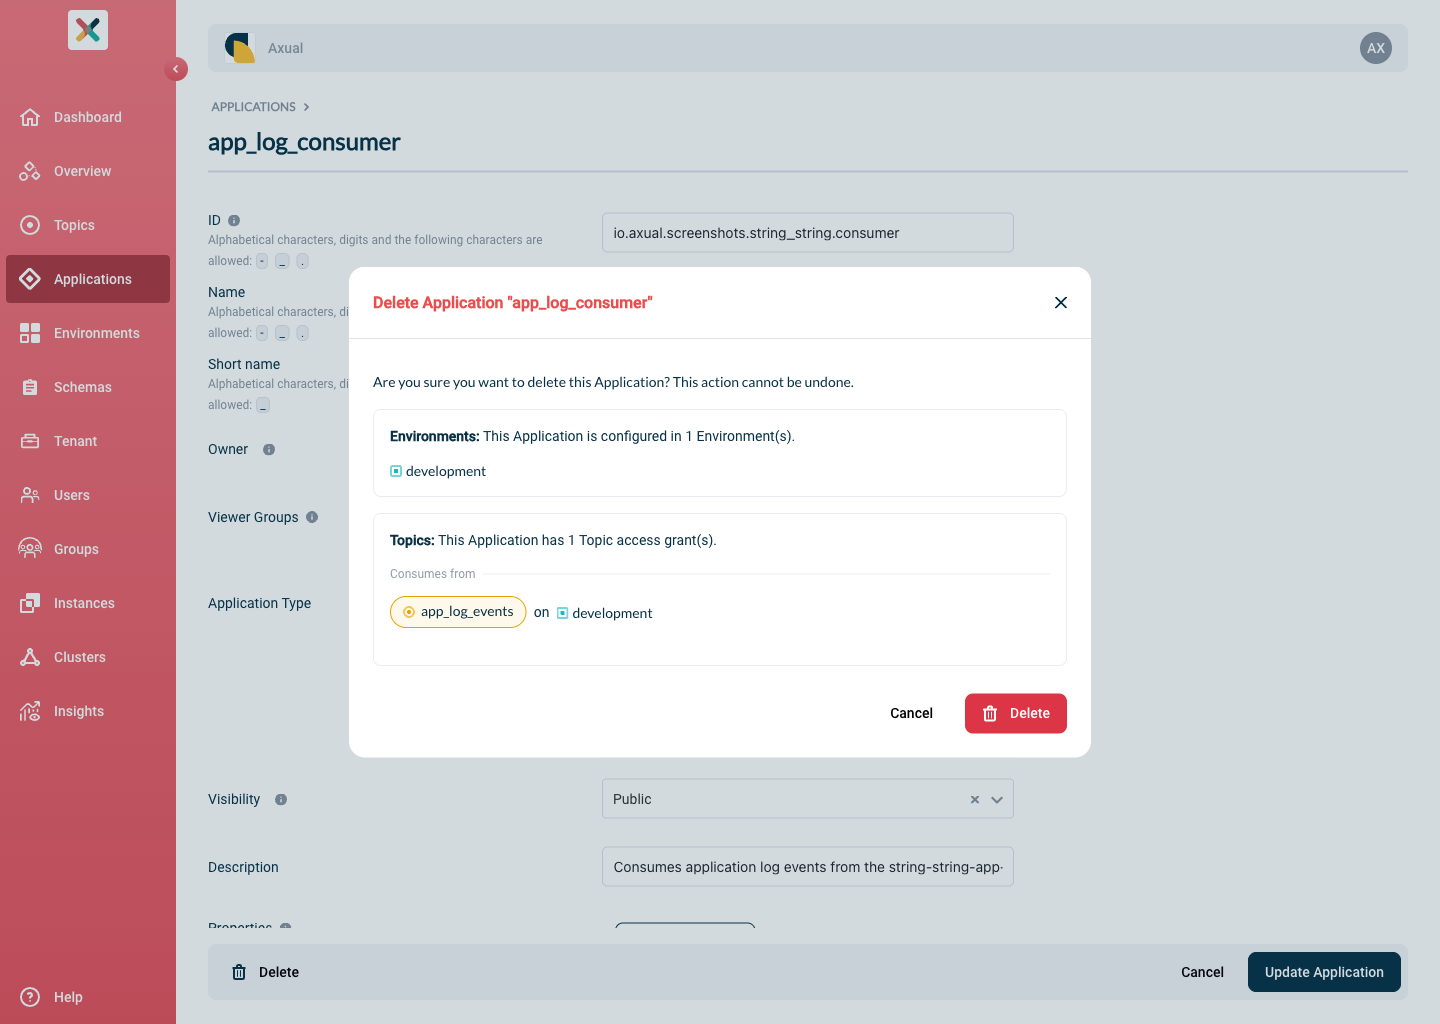This screenshot has height=1024, width=1440.
Task: Click the AX user avatar
Action: coord(1376,48)
